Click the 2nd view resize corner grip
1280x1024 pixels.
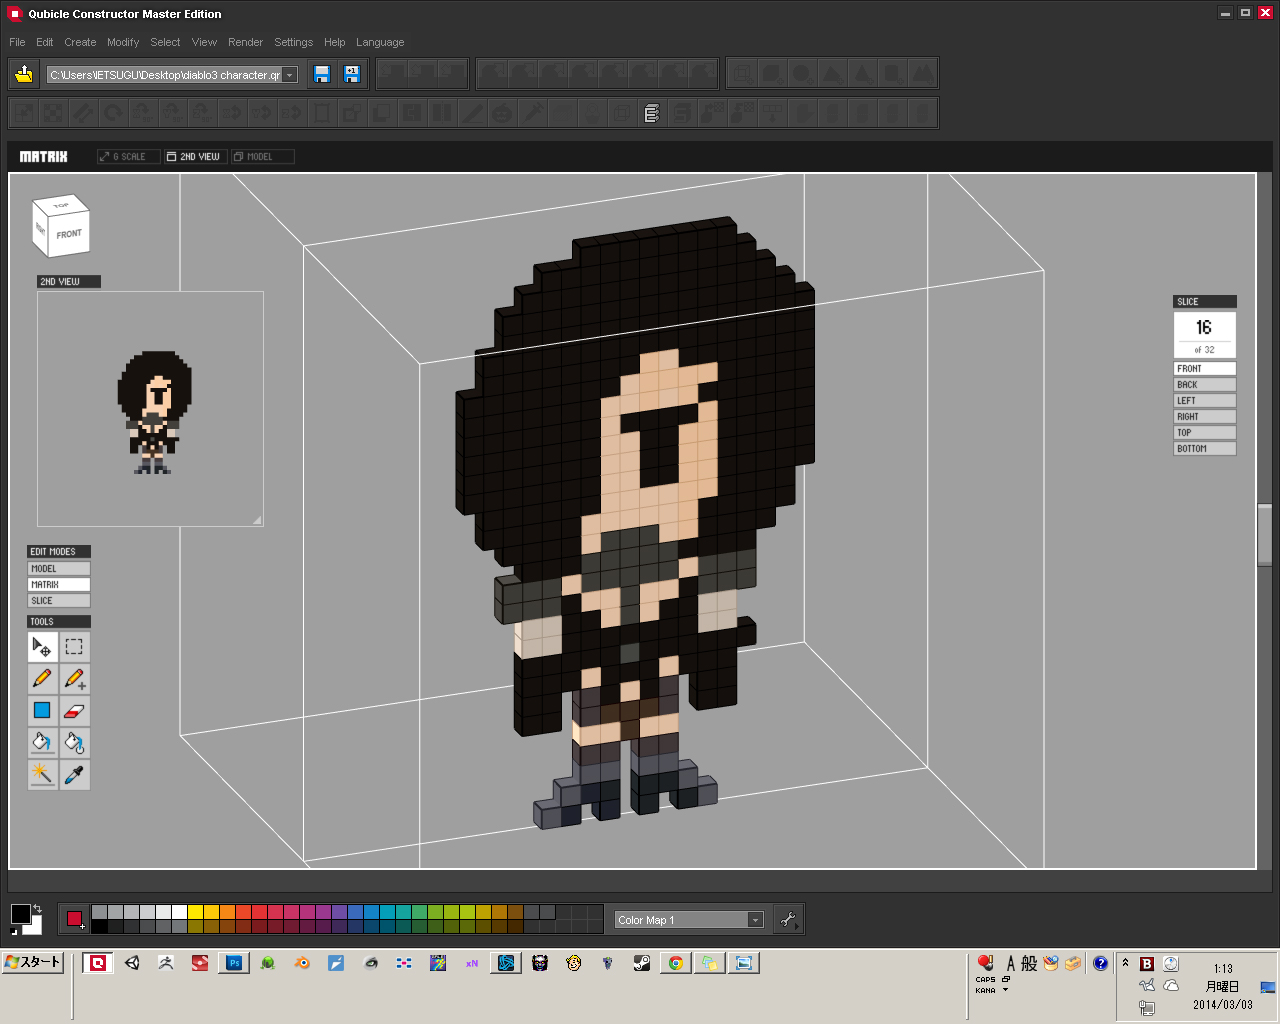257,520
